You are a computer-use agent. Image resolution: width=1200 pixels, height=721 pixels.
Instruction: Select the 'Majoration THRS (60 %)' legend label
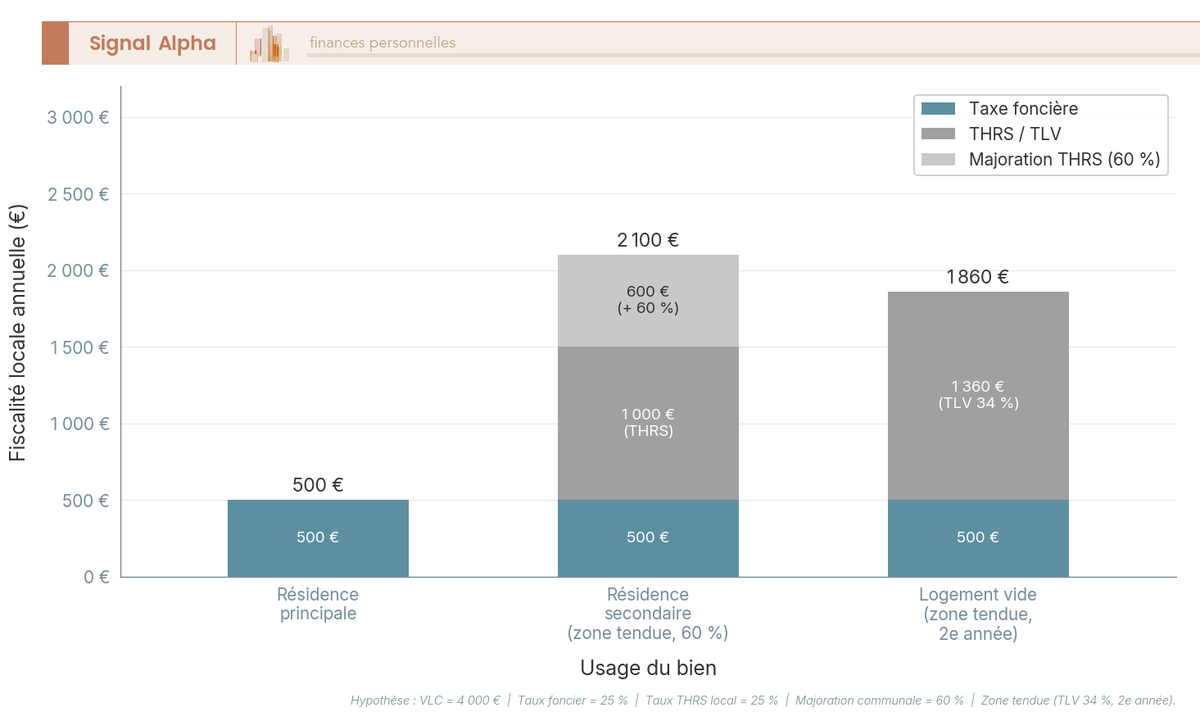pyautogui.click(x=1064, y=159)
